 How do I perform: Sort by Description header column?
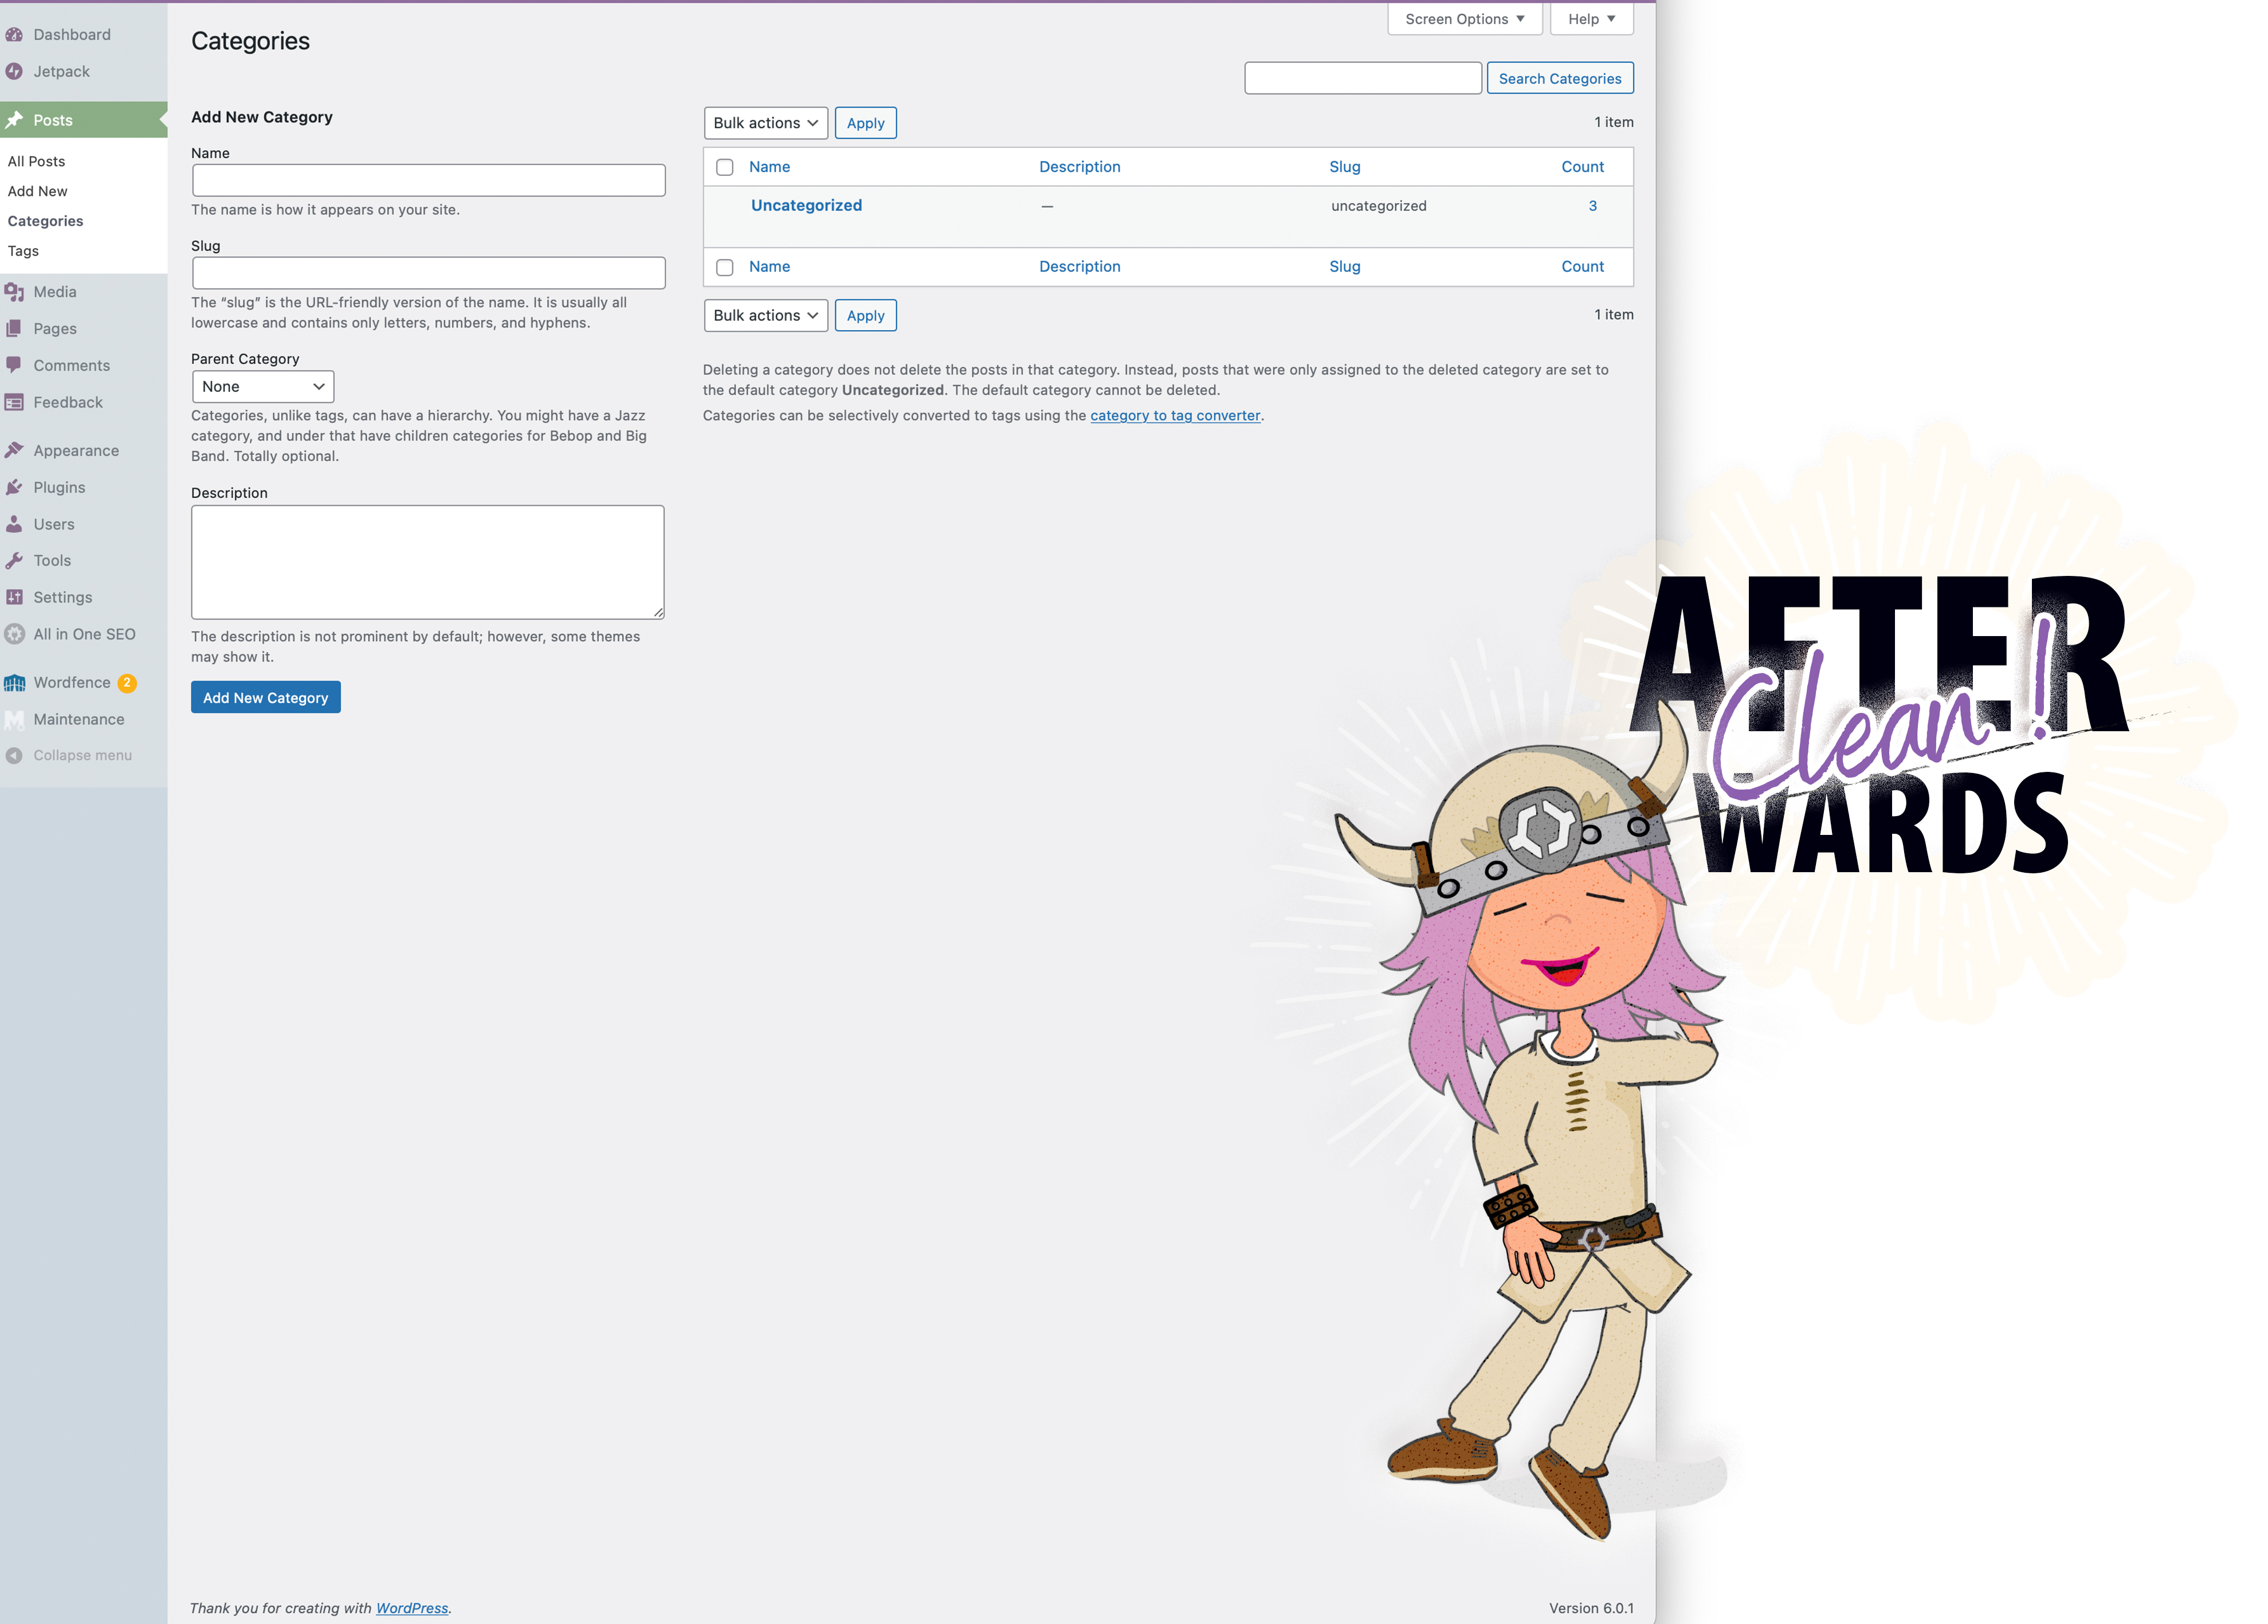pos(1079,167)
